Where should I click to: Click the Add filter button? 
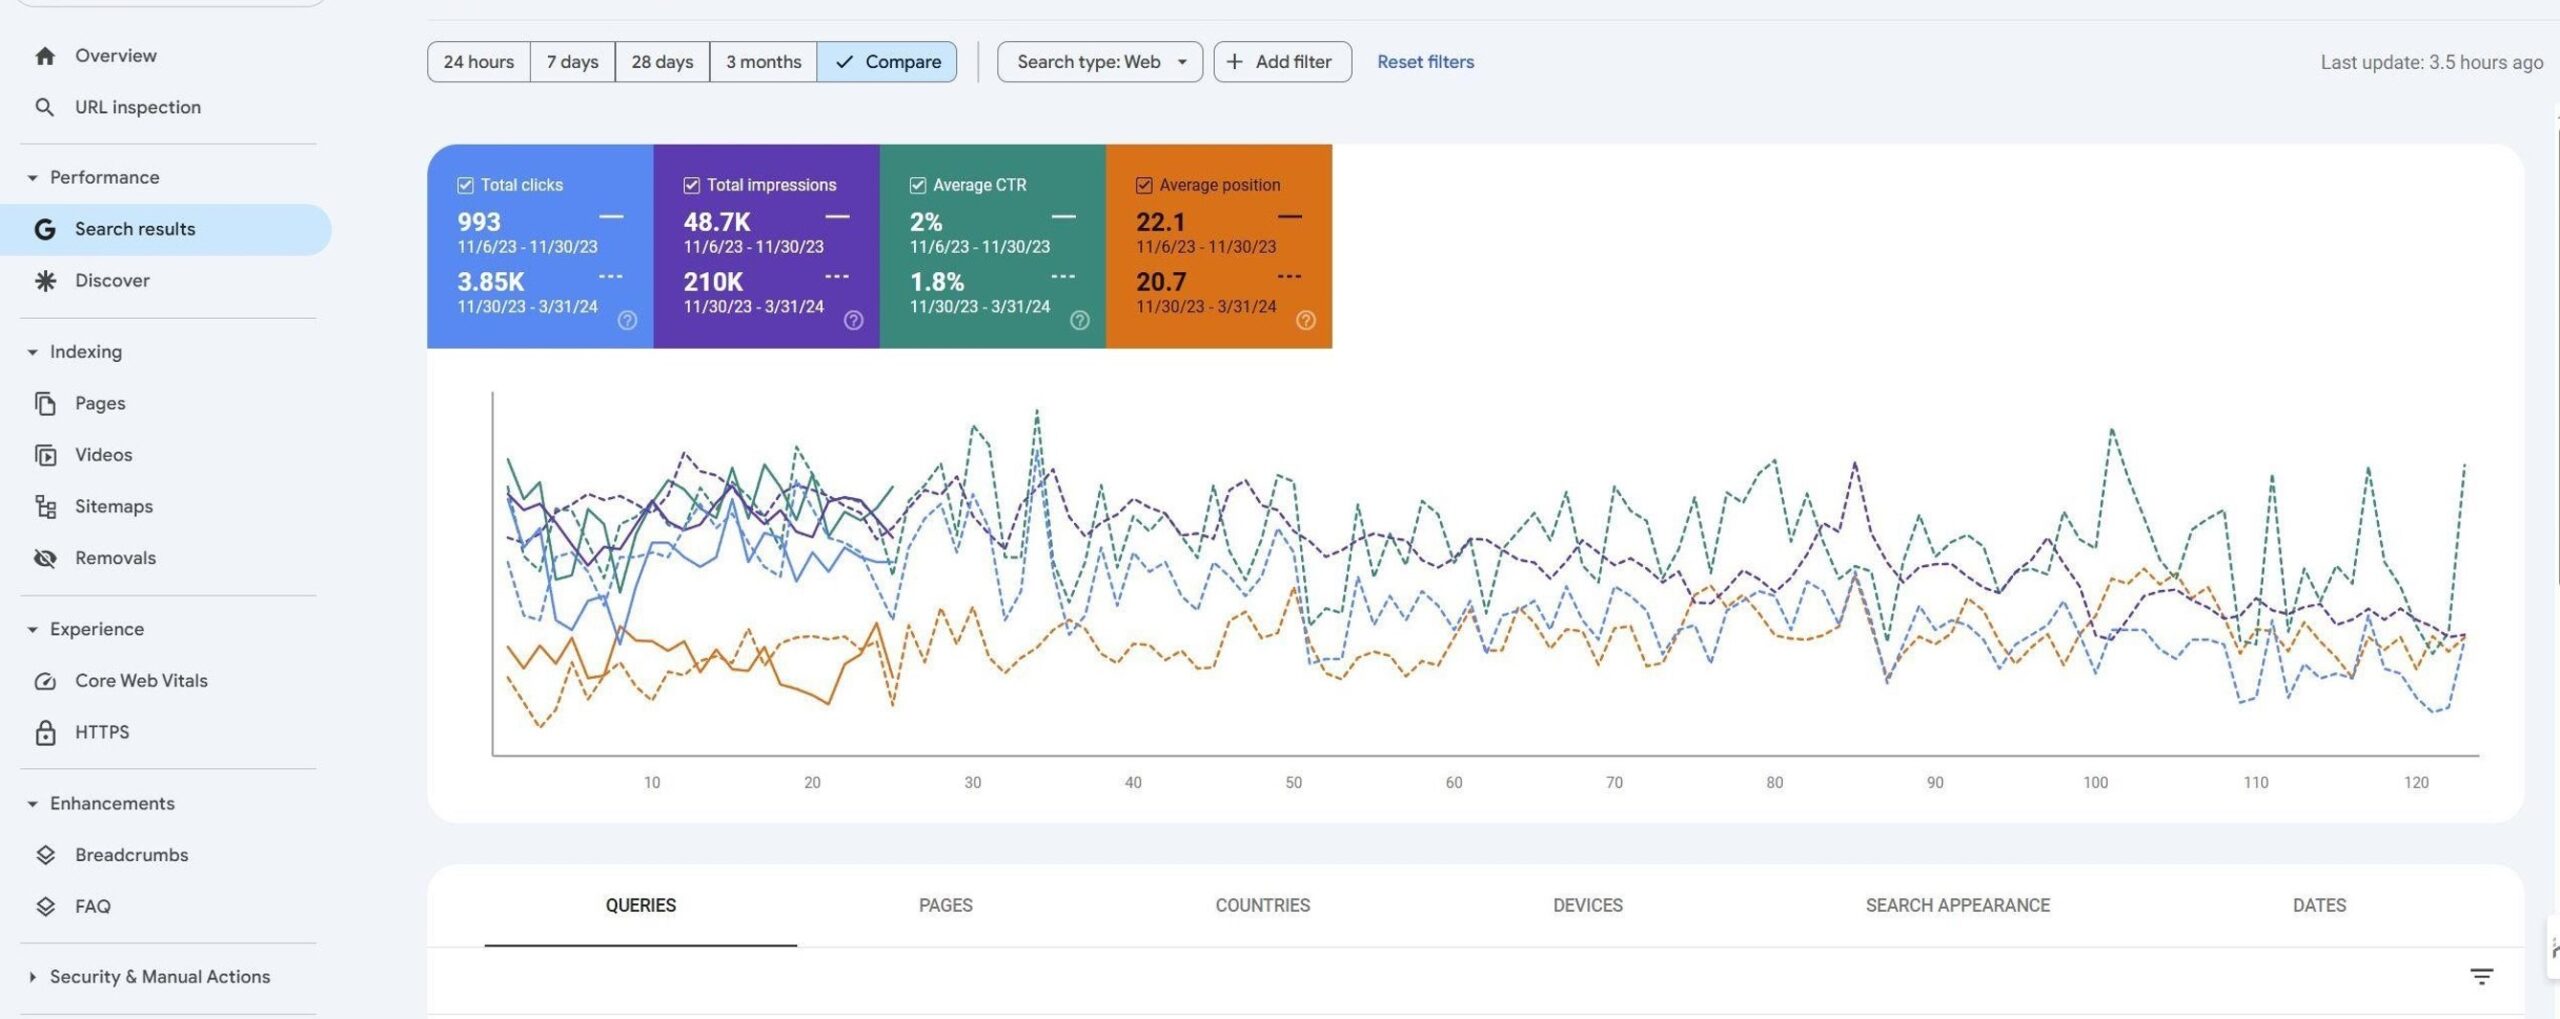pos(1281,62)
